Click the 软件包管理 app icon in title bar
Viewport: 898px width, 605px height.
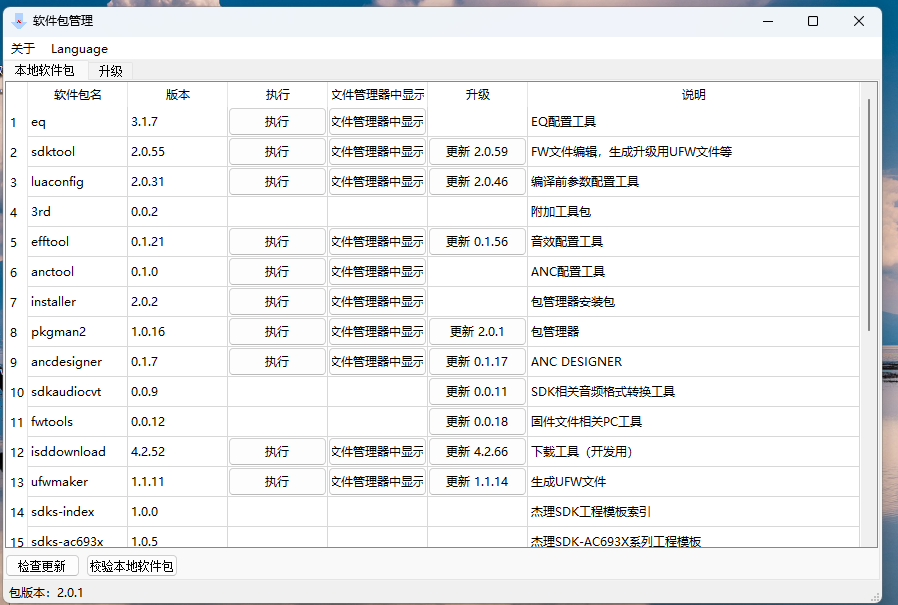point(19,21)
